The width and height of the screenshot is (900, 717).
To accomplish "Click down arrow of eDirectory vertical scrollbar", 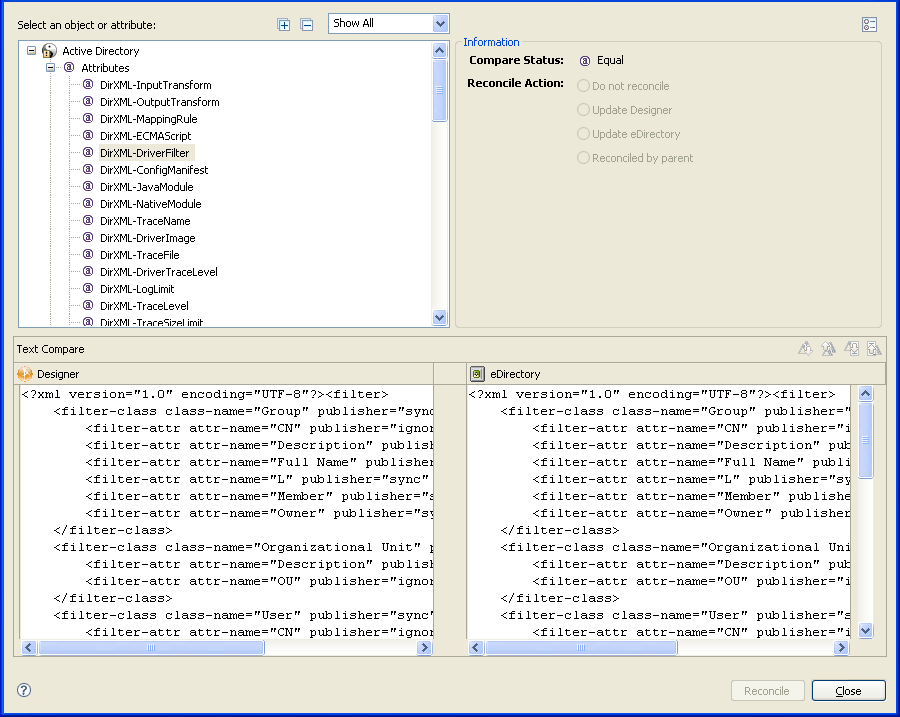I will coord(866,630).
